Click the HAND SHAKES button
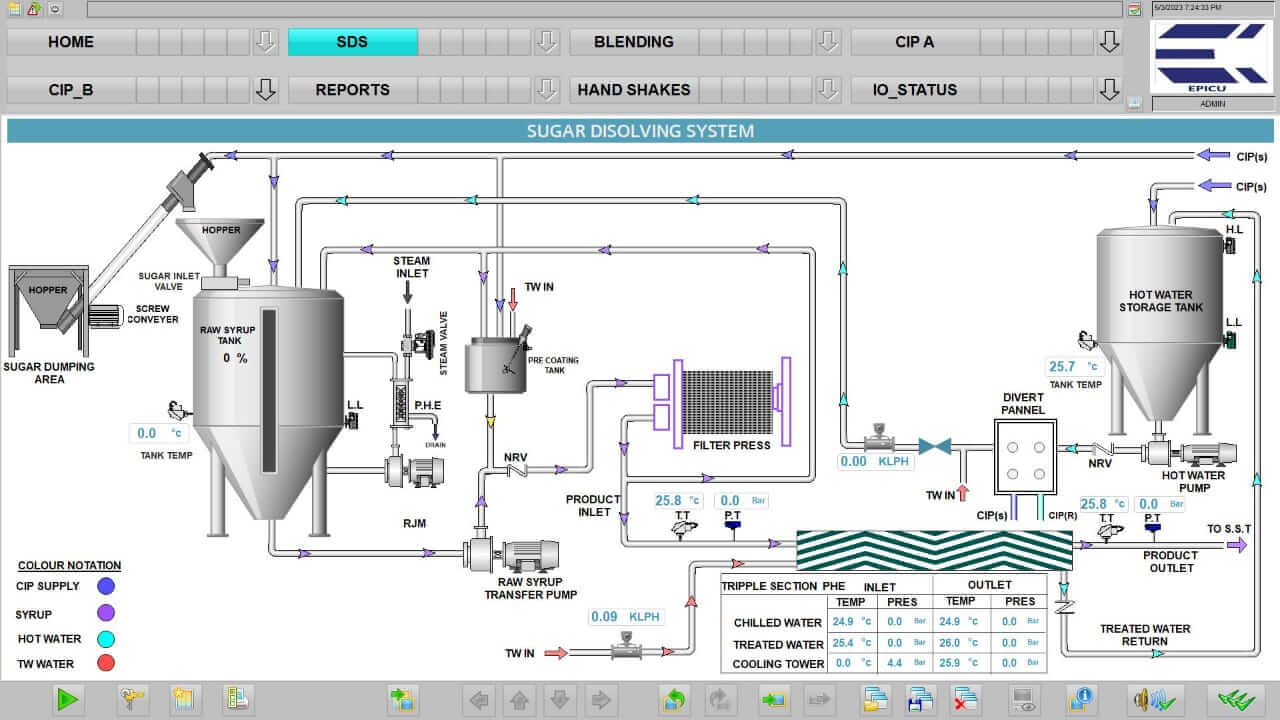 tap(633, 90)
